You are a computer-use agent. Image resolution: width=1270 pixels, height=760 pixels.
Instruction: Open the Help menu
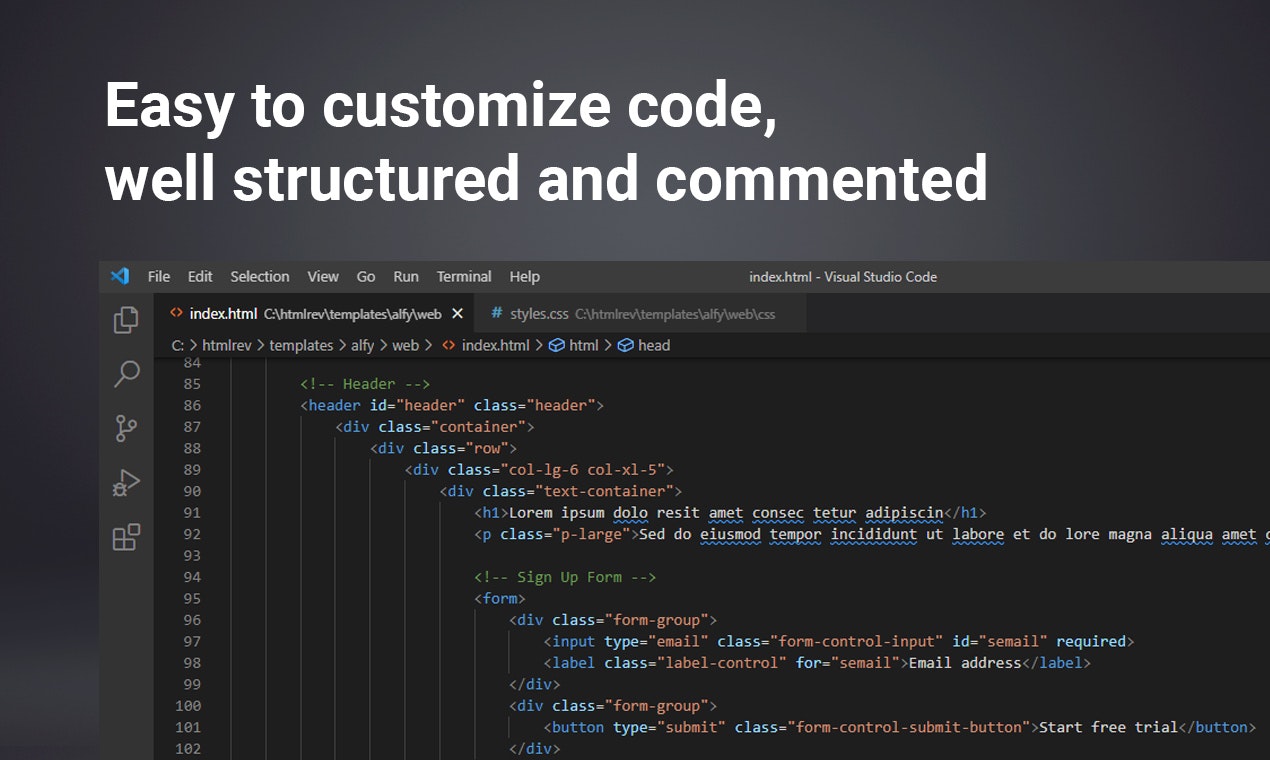(x=524, y=277)
